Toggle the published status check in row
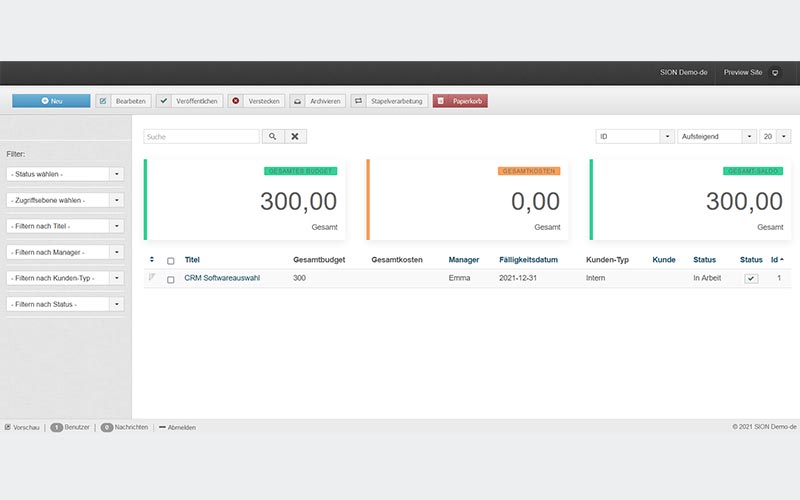800x500 pixels. [751, 279]
